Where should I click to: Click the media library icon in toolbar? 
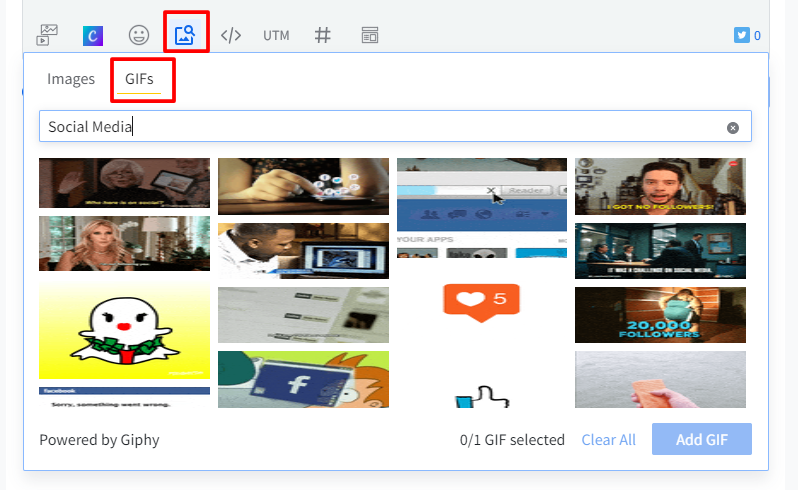coord(47,35)
